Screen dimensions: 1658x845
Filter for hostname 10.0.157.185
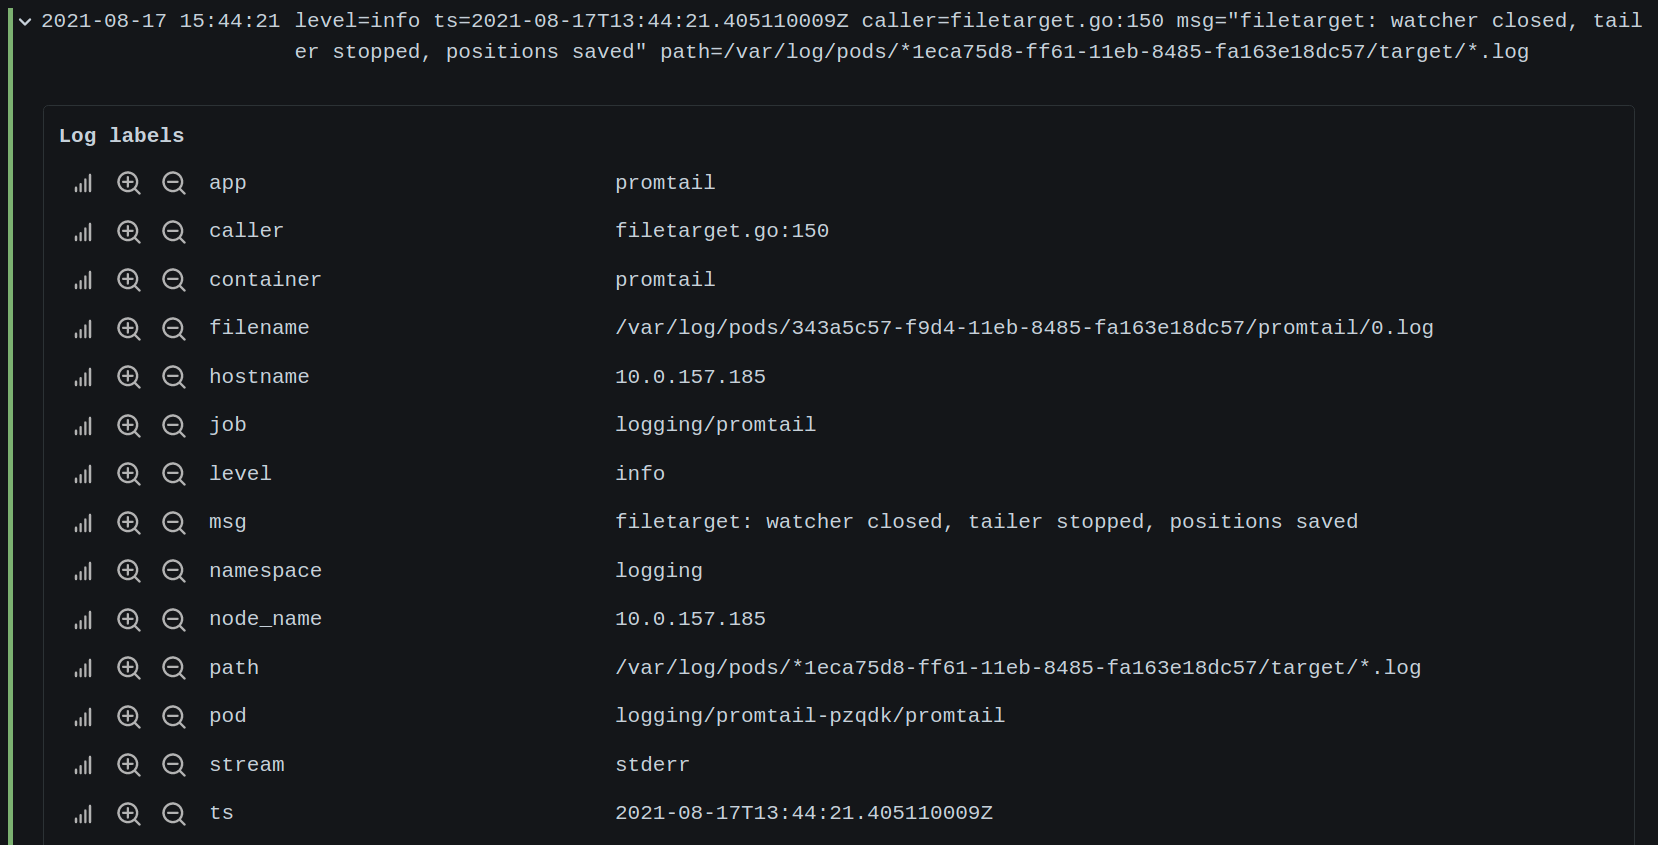tap(129, 377)
